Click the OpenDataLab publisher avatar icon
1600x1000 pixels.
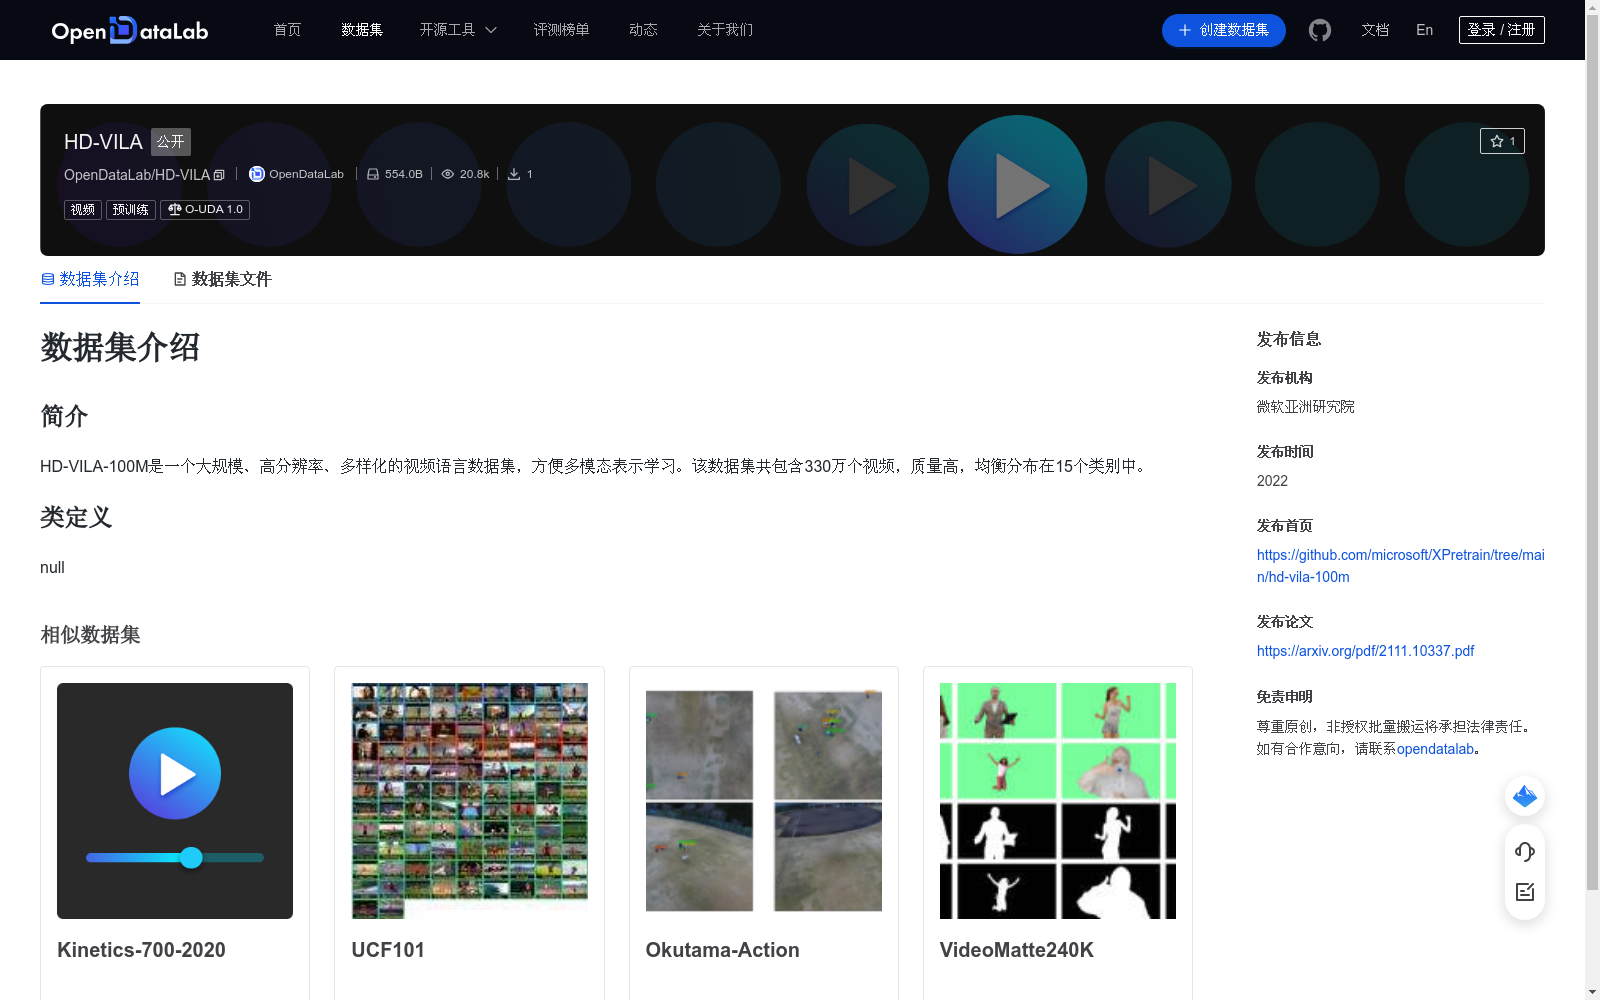pos(257,174)
